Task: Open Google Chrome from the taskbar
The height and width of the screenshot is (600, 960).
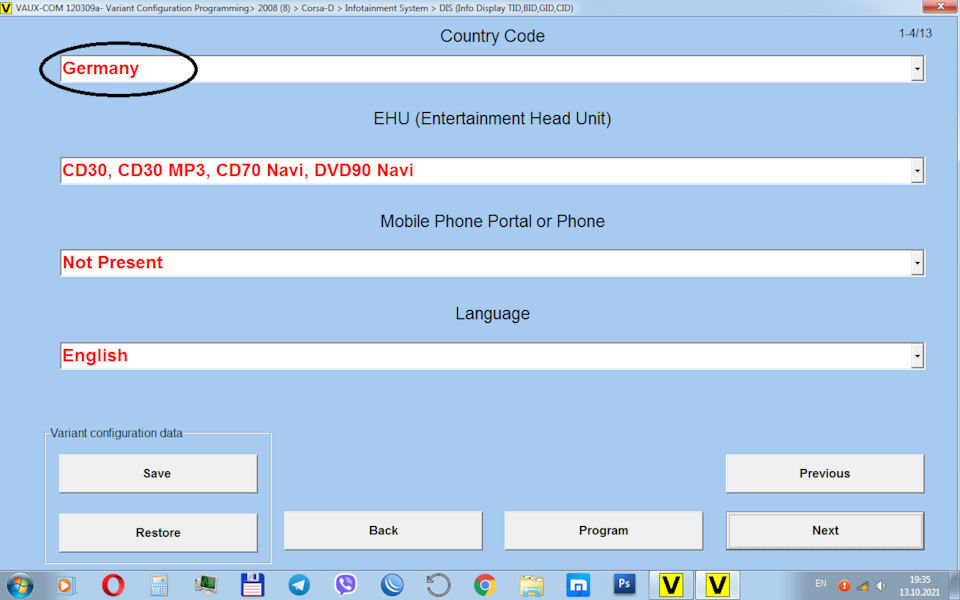Action: tap(485, 585)
